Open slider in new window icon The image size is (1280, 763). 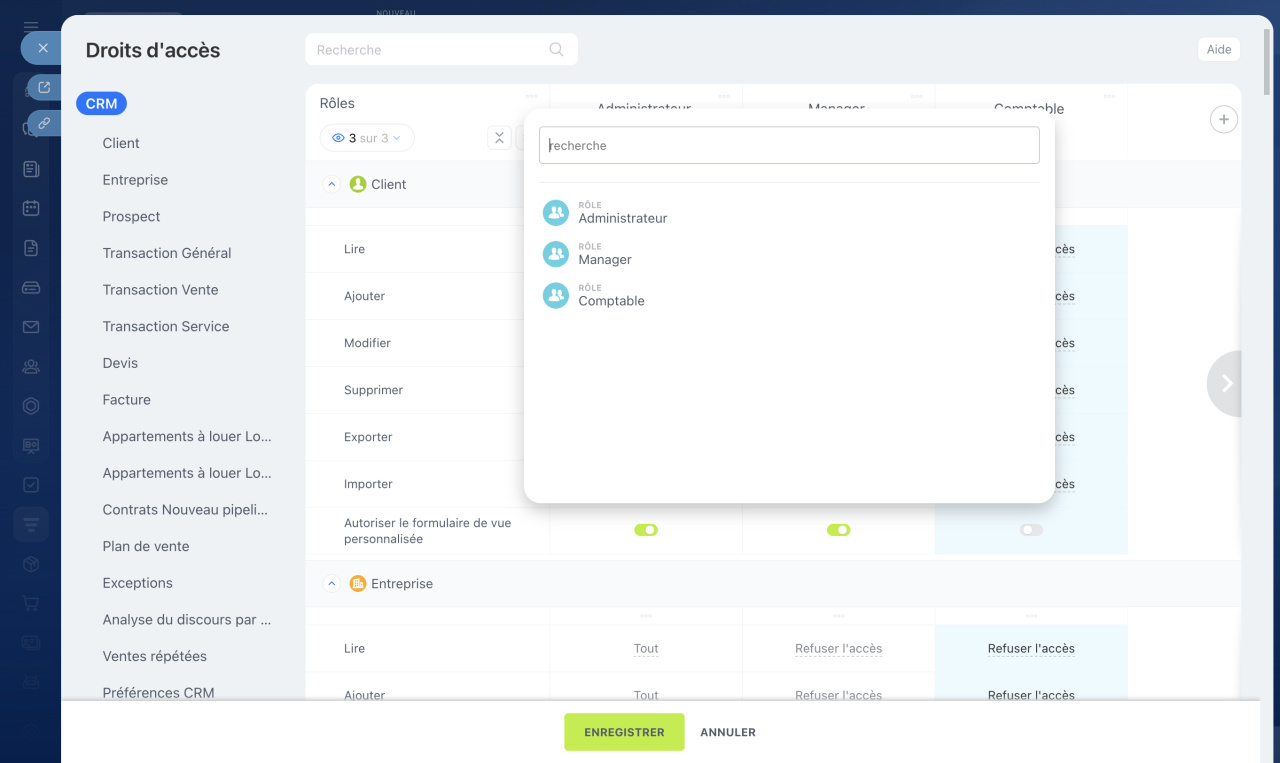43,88
